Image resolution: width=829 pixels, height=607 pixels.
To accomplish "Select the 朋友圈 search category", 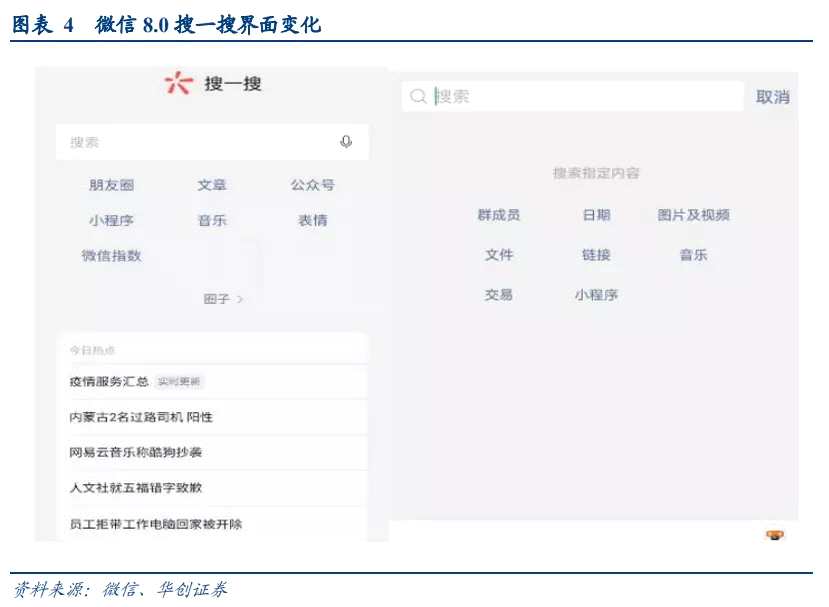I will pos(113,184).
